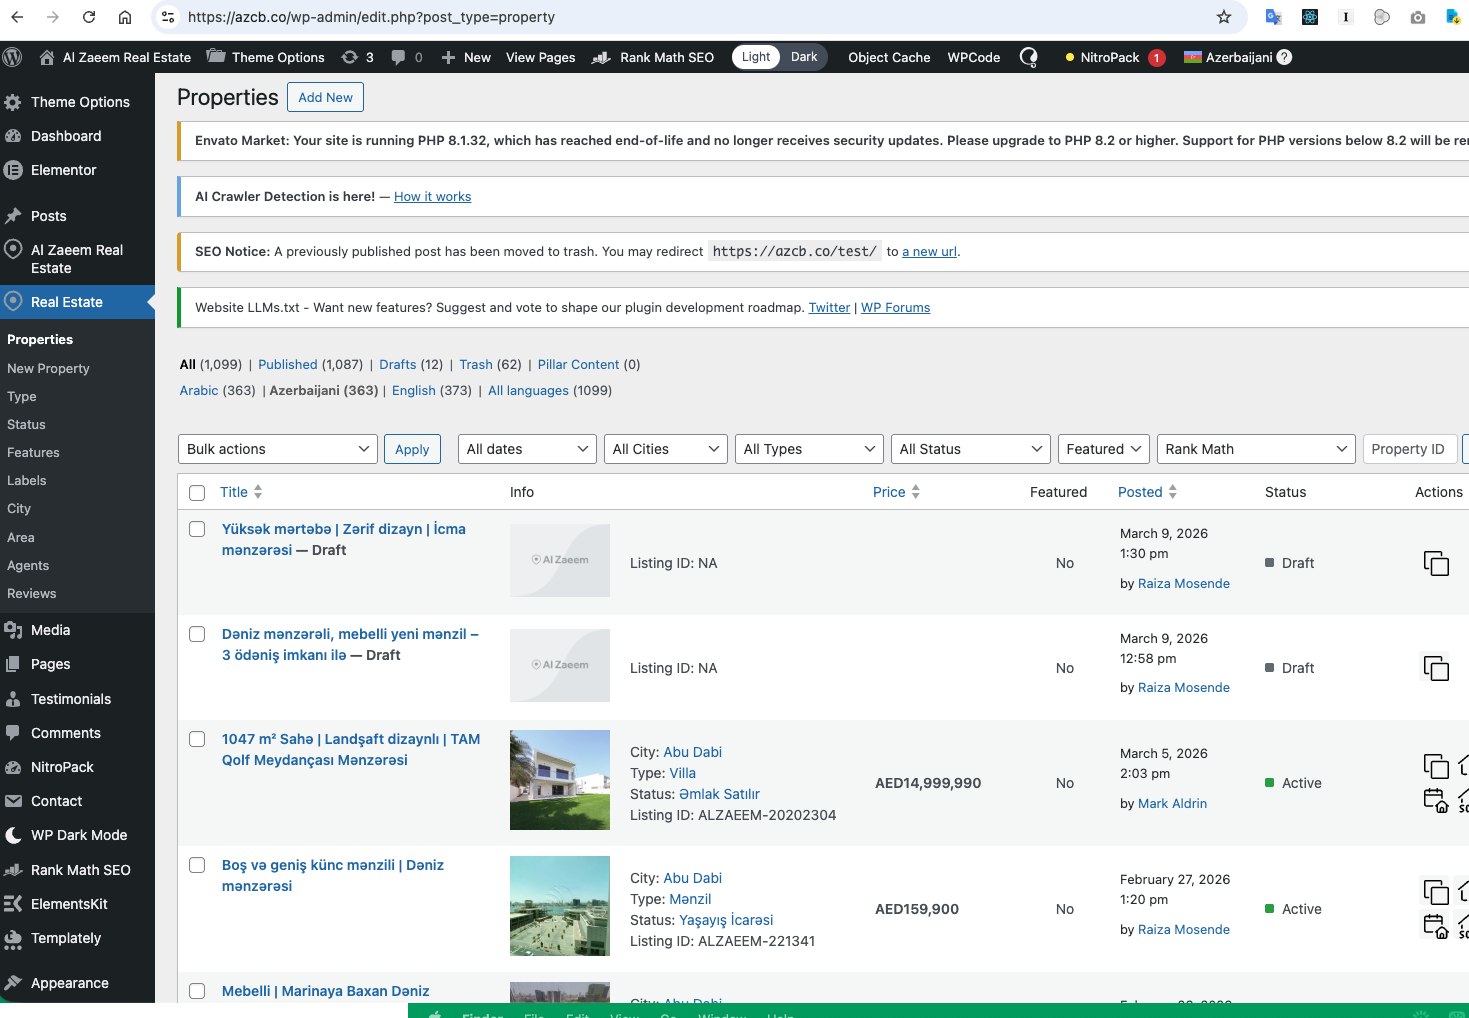Filter properties by the Drafts link

click(x=397, y=364)
